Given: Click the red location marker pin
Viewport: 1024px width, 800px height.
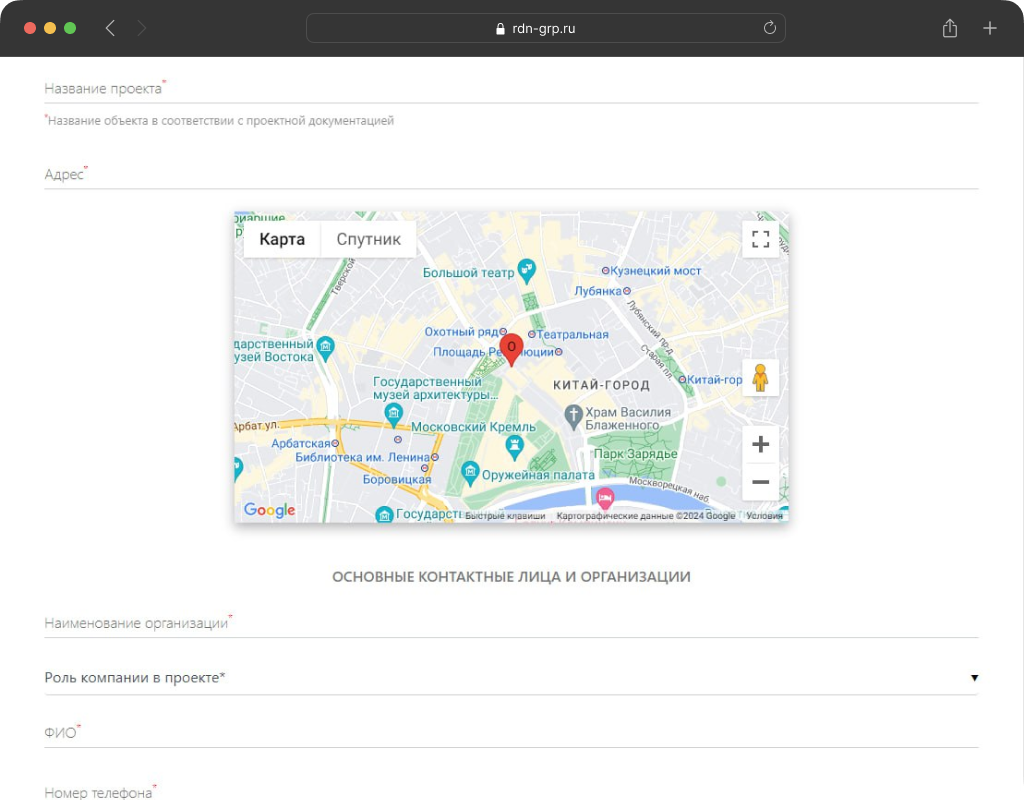Looking at the screenshot, I should coord(511,349).
